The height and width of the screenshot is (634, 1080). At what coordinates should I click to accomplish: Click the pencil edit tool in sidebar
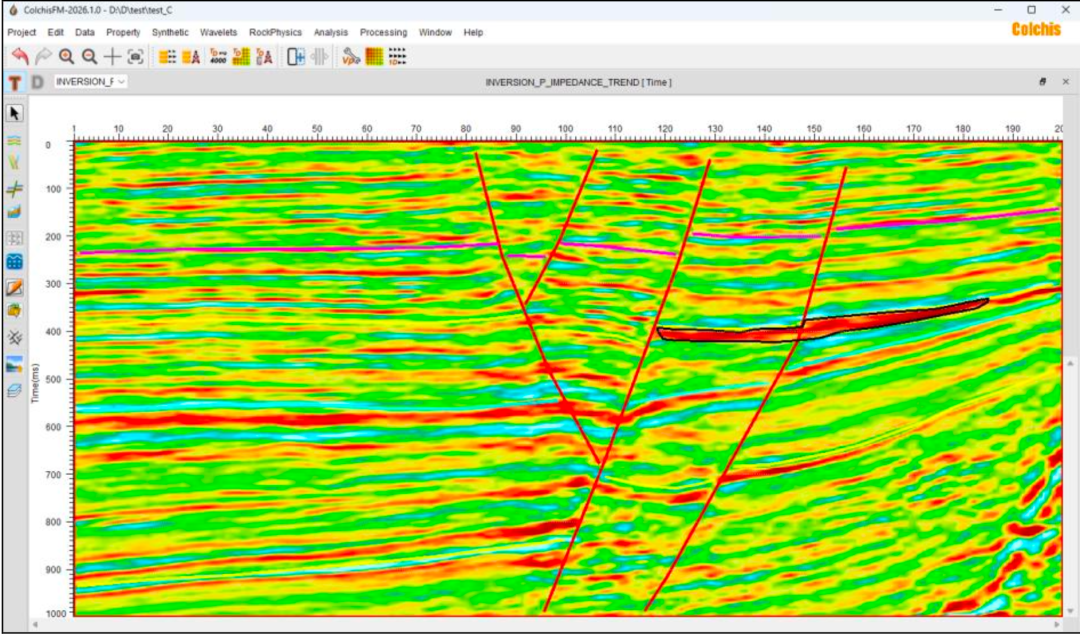tap(15, 288)
